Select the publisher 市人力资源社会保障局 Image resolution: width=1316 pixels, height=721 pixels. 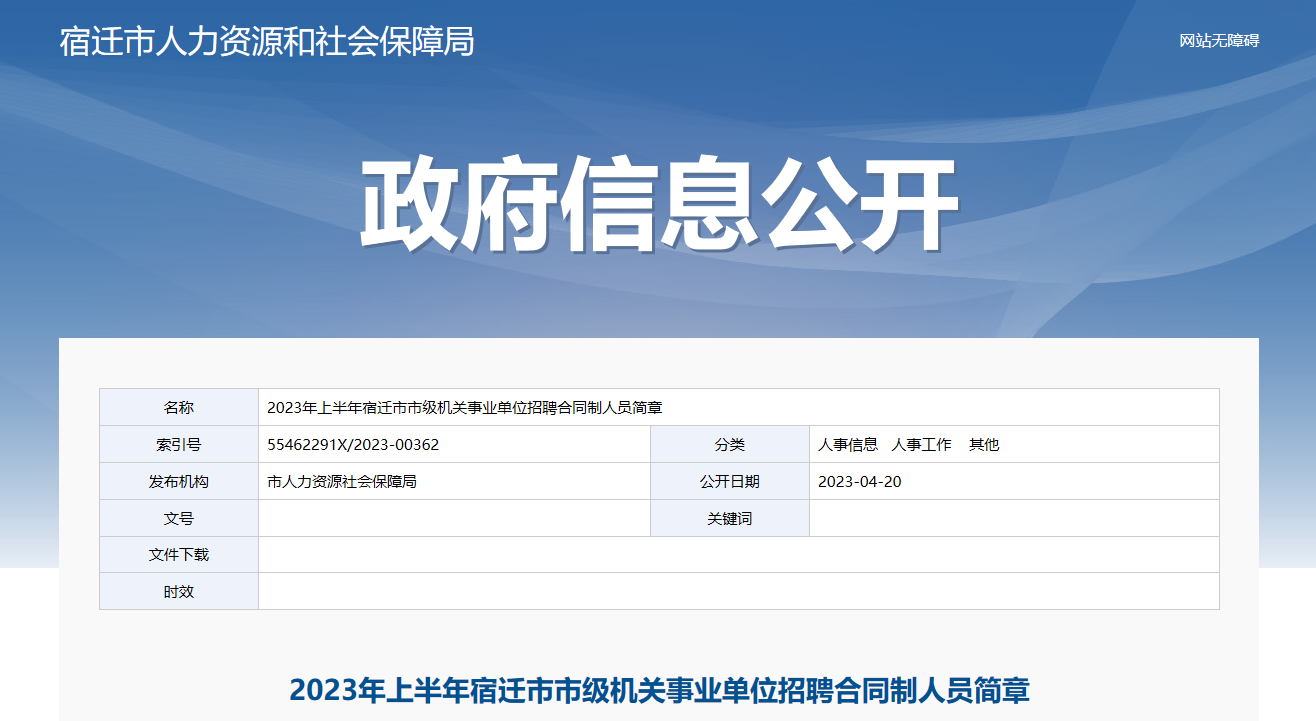pyautogui.click(x=342, y=482)
